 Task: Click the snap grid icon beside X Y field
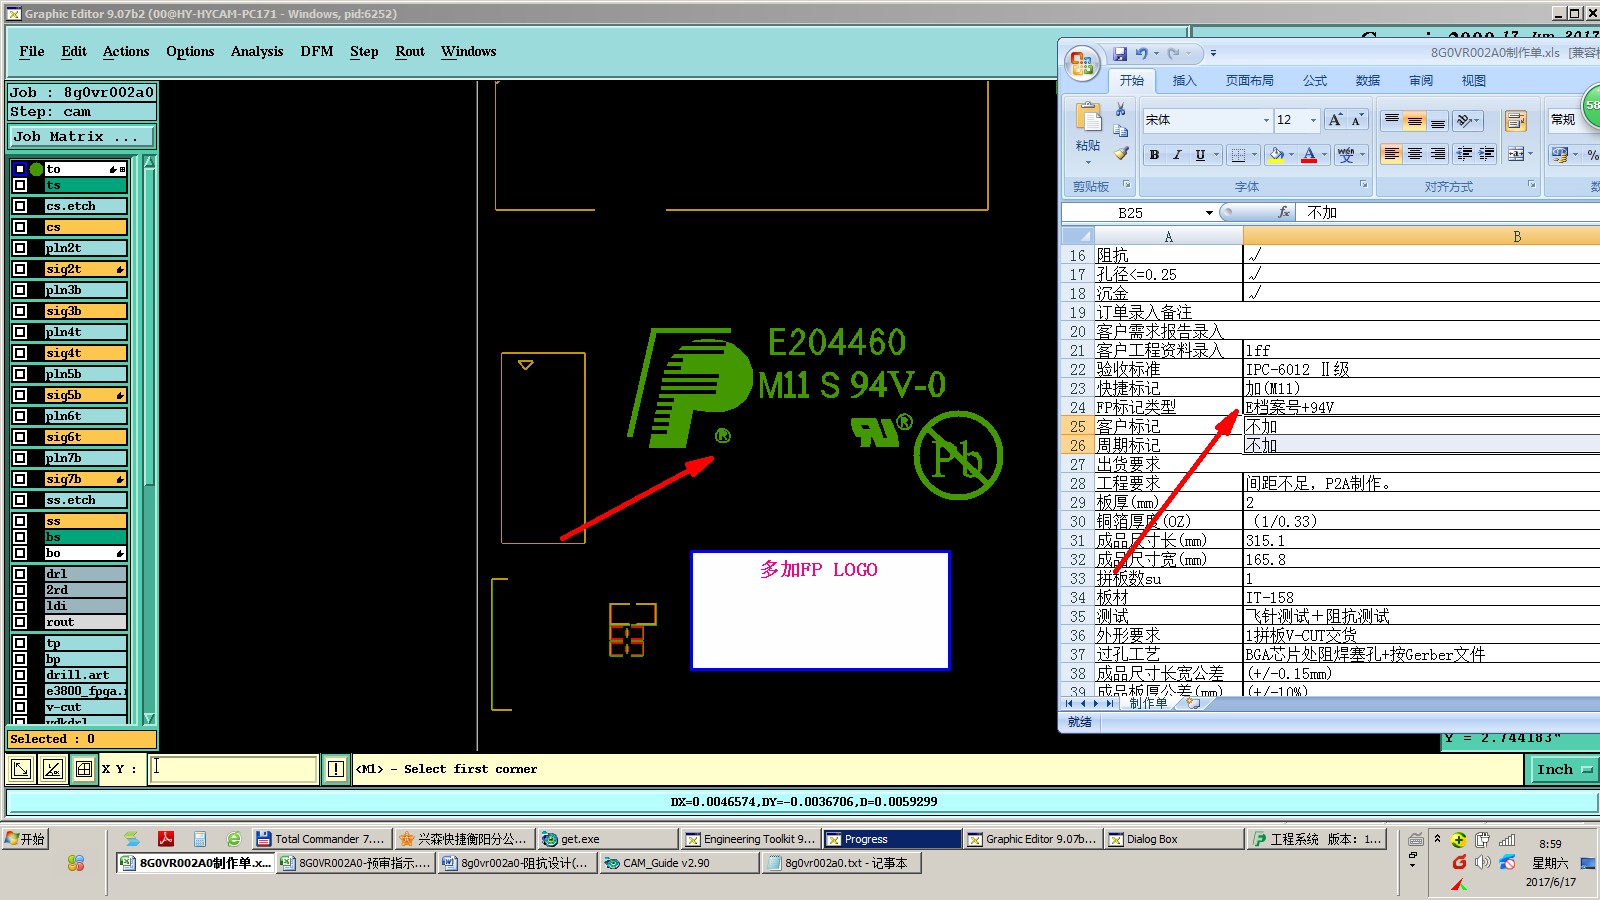84,769
